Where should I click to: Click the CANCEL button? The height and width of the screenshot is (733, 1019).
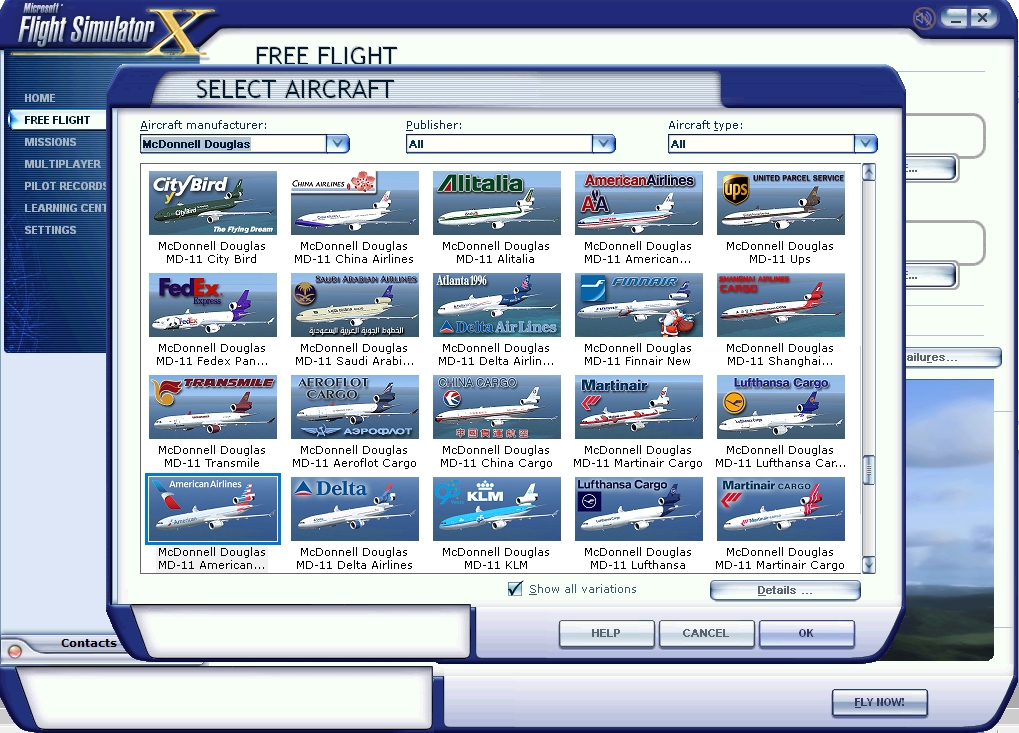706,633
